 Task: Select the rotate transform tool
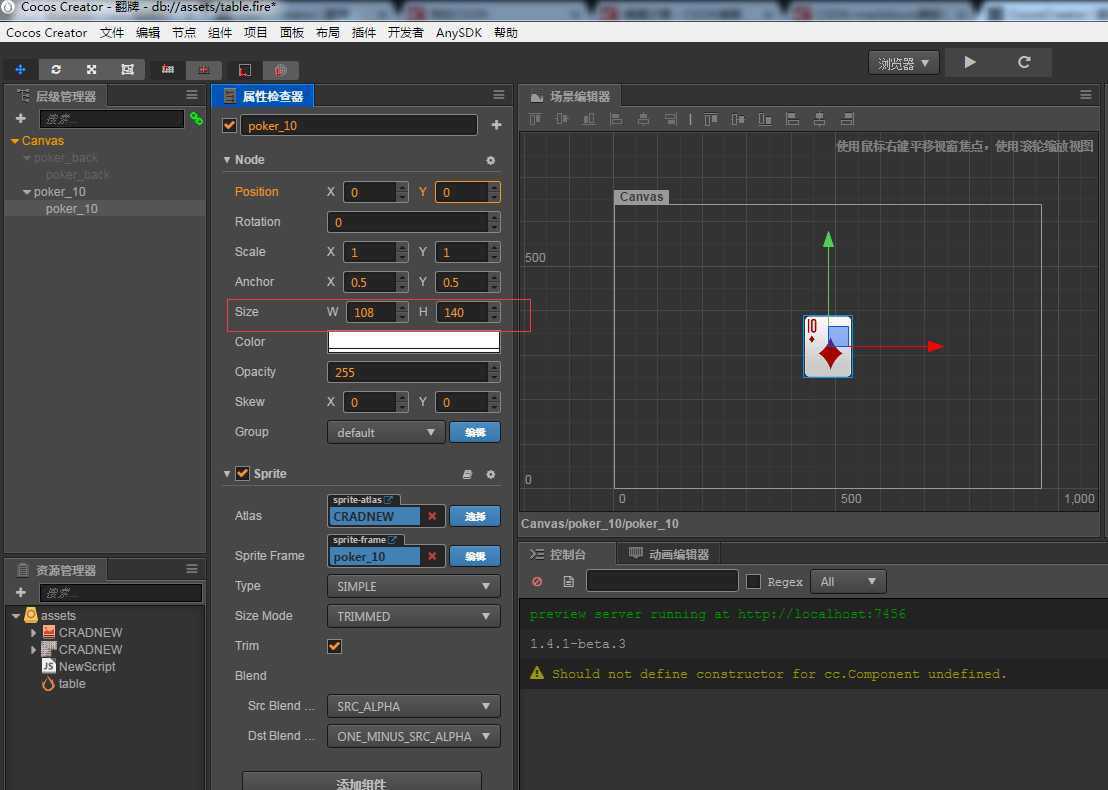coord(56,70)
